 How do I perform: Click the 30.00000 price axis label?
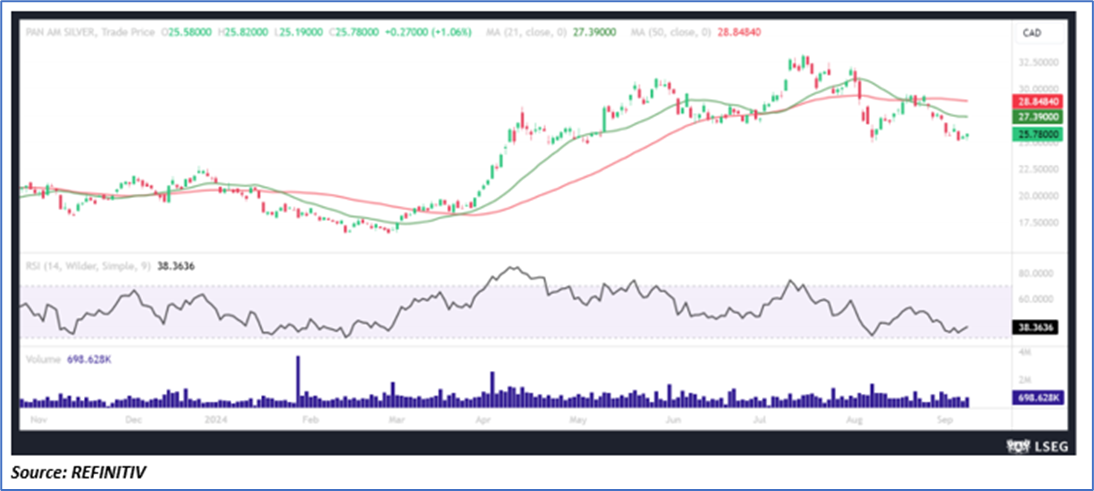click(x=1040, y=89)
